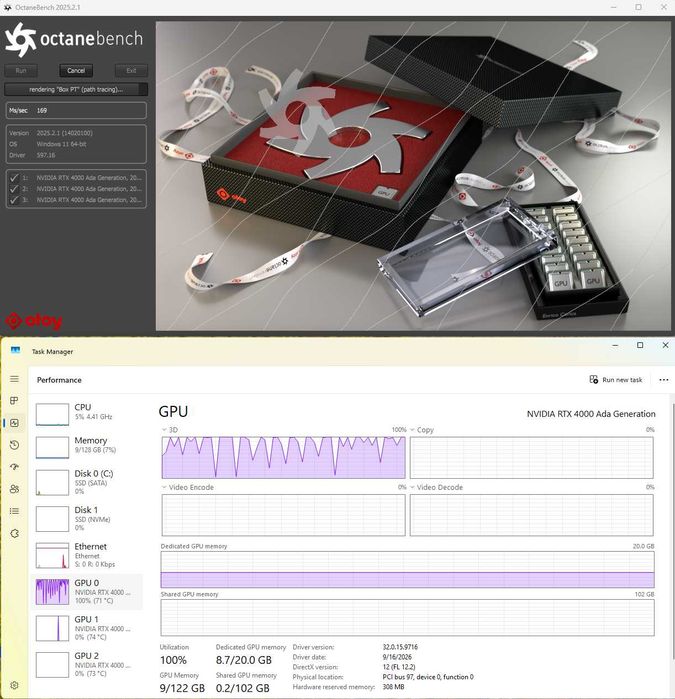Open Startup apps icon in Task Manager
675x699 pixels.
[x=14, y=467]
